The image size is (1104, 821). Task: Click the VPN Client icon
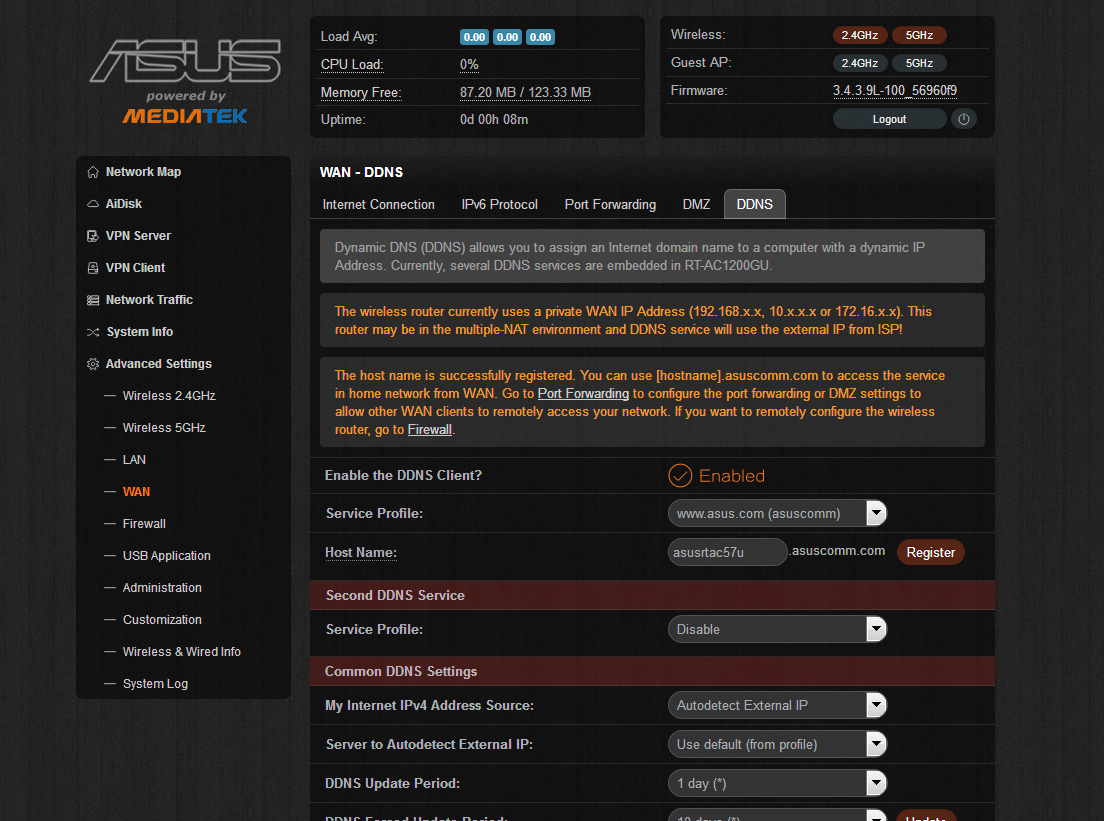click(92, 268)
